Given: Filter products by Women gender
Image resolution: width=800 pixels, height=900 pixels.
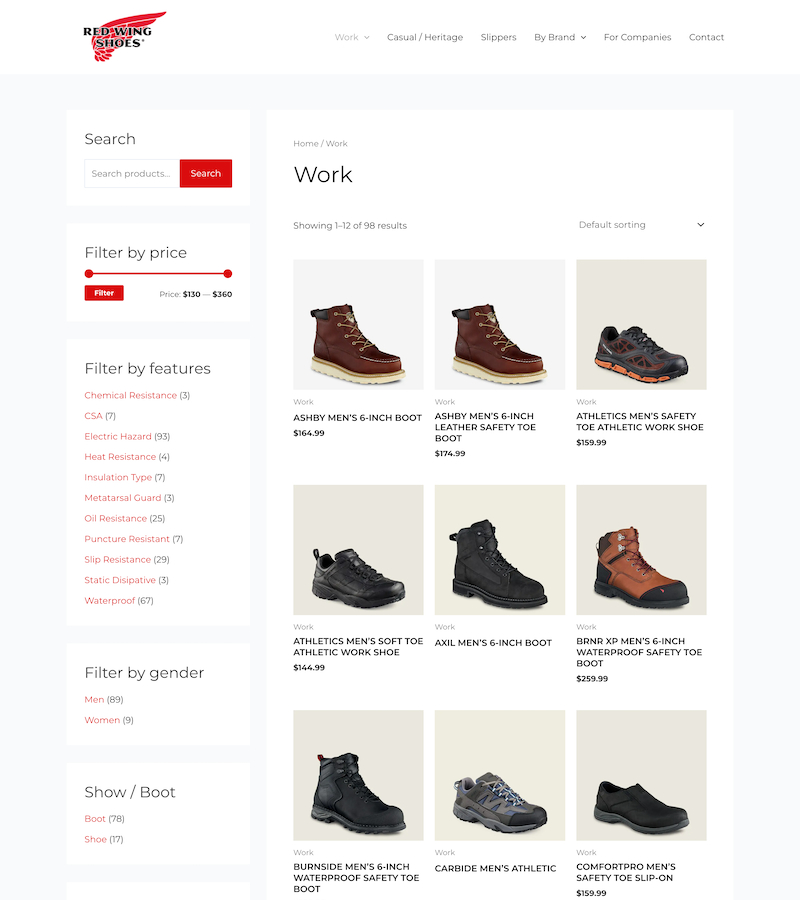Looking at the screenshot, I should click(x=102, y=720).
